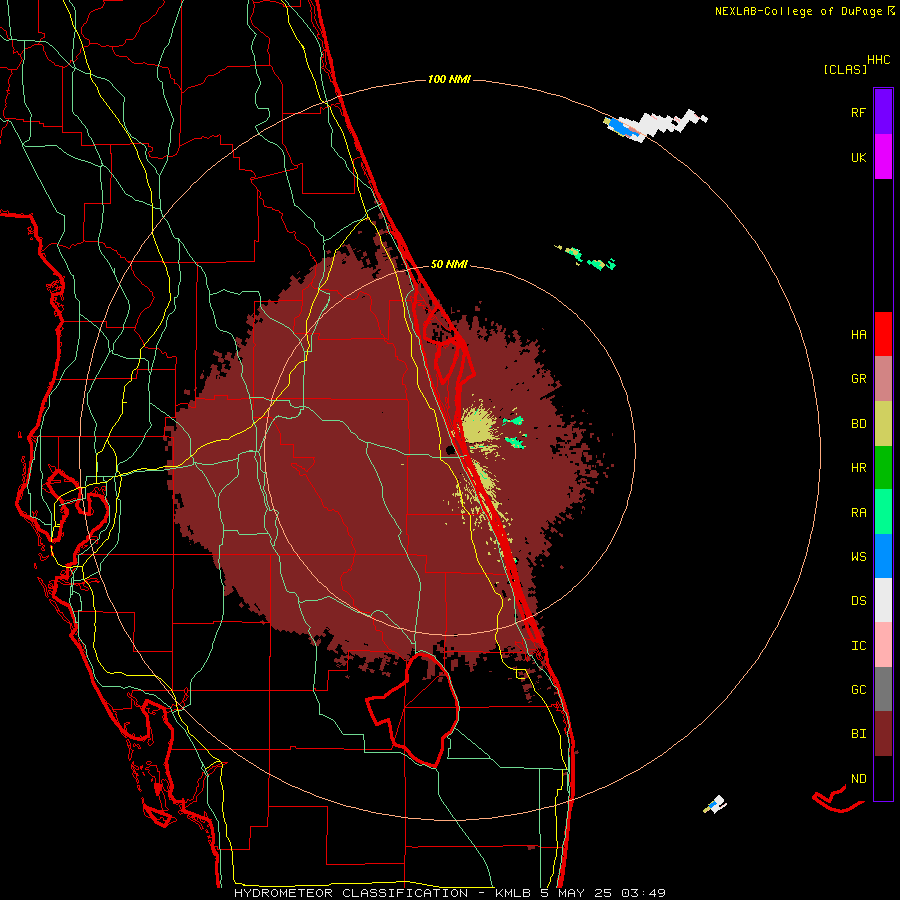Screen dimensions: 900x900
Task: Click the 50 NMI range ring label
Action: point(449,264)
